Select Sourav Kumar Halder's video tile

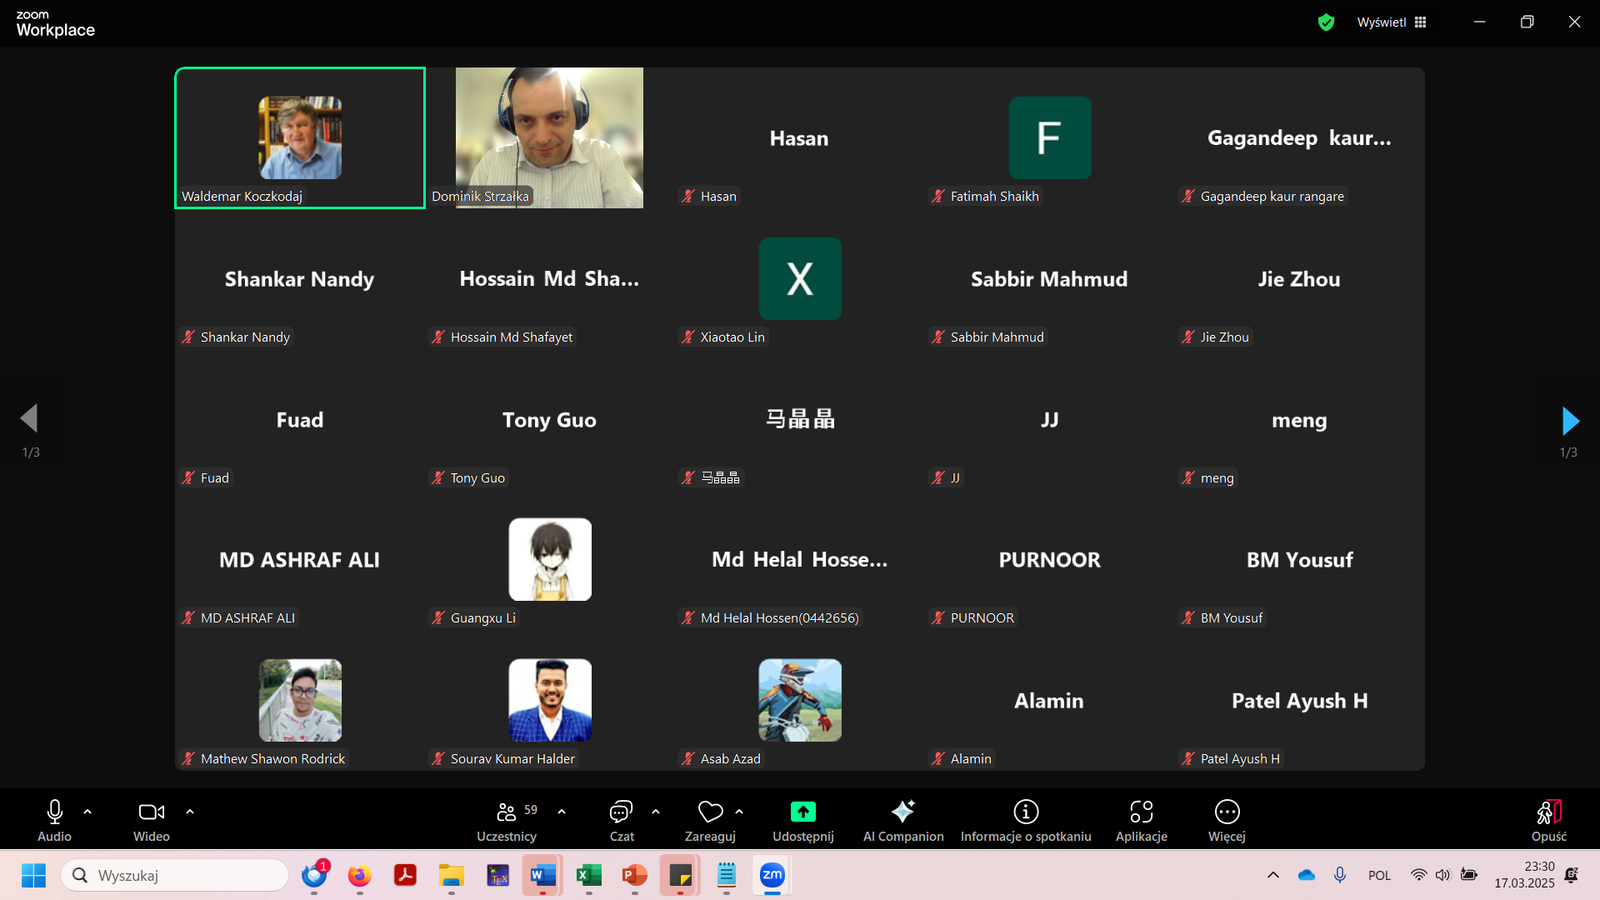[550, 700]
